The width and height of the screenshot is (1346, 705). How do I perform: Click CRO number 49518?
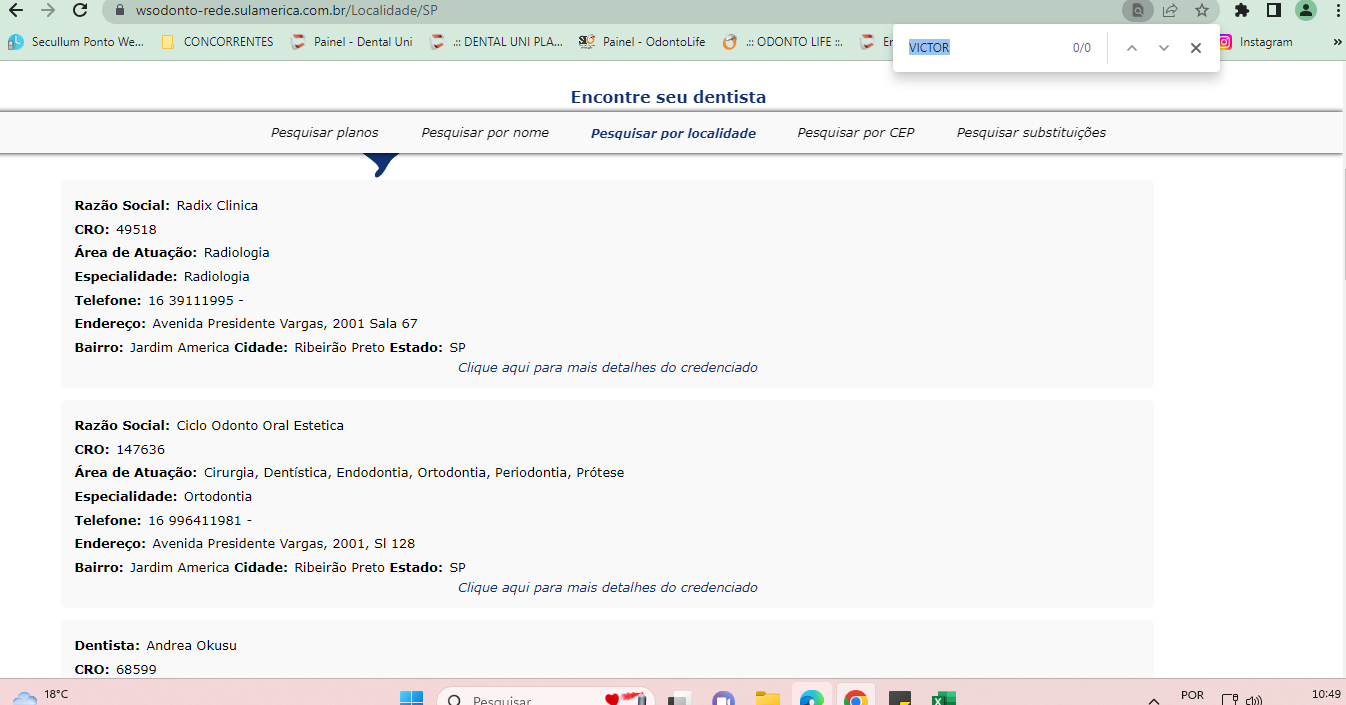coord(136,229)
